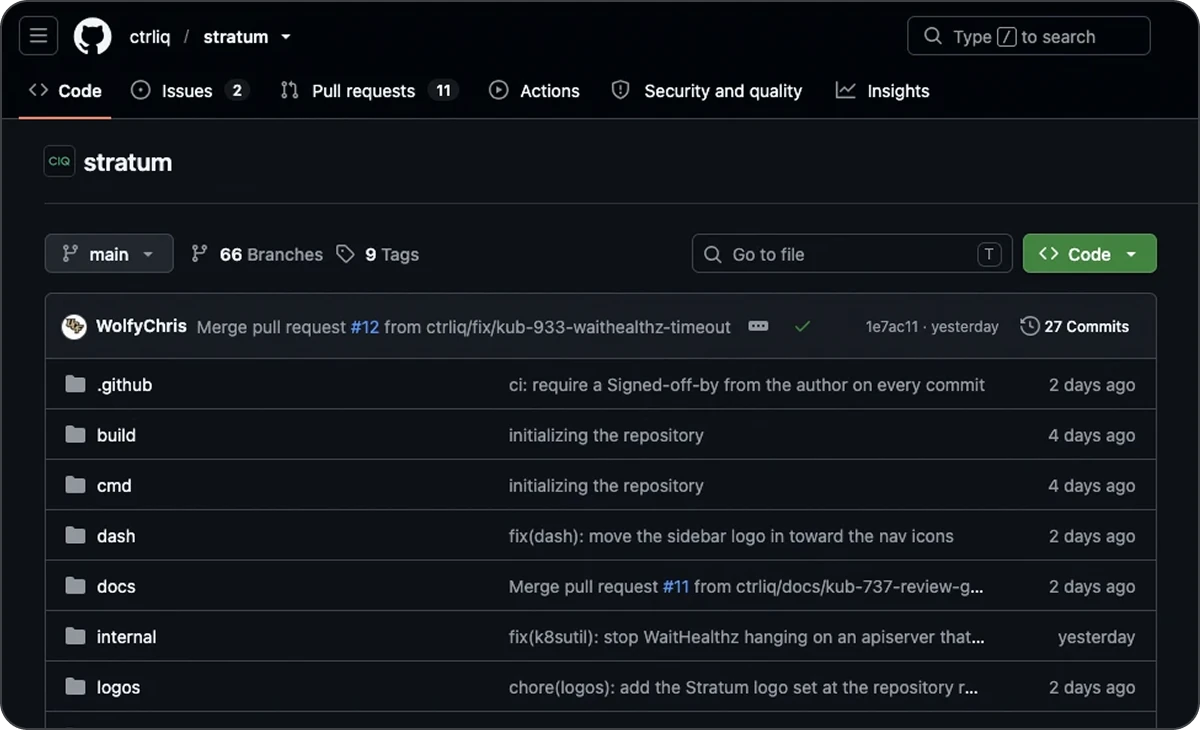
Task: Open 'initializing the repository' commit in cmd row
Action: coord(606,486)
